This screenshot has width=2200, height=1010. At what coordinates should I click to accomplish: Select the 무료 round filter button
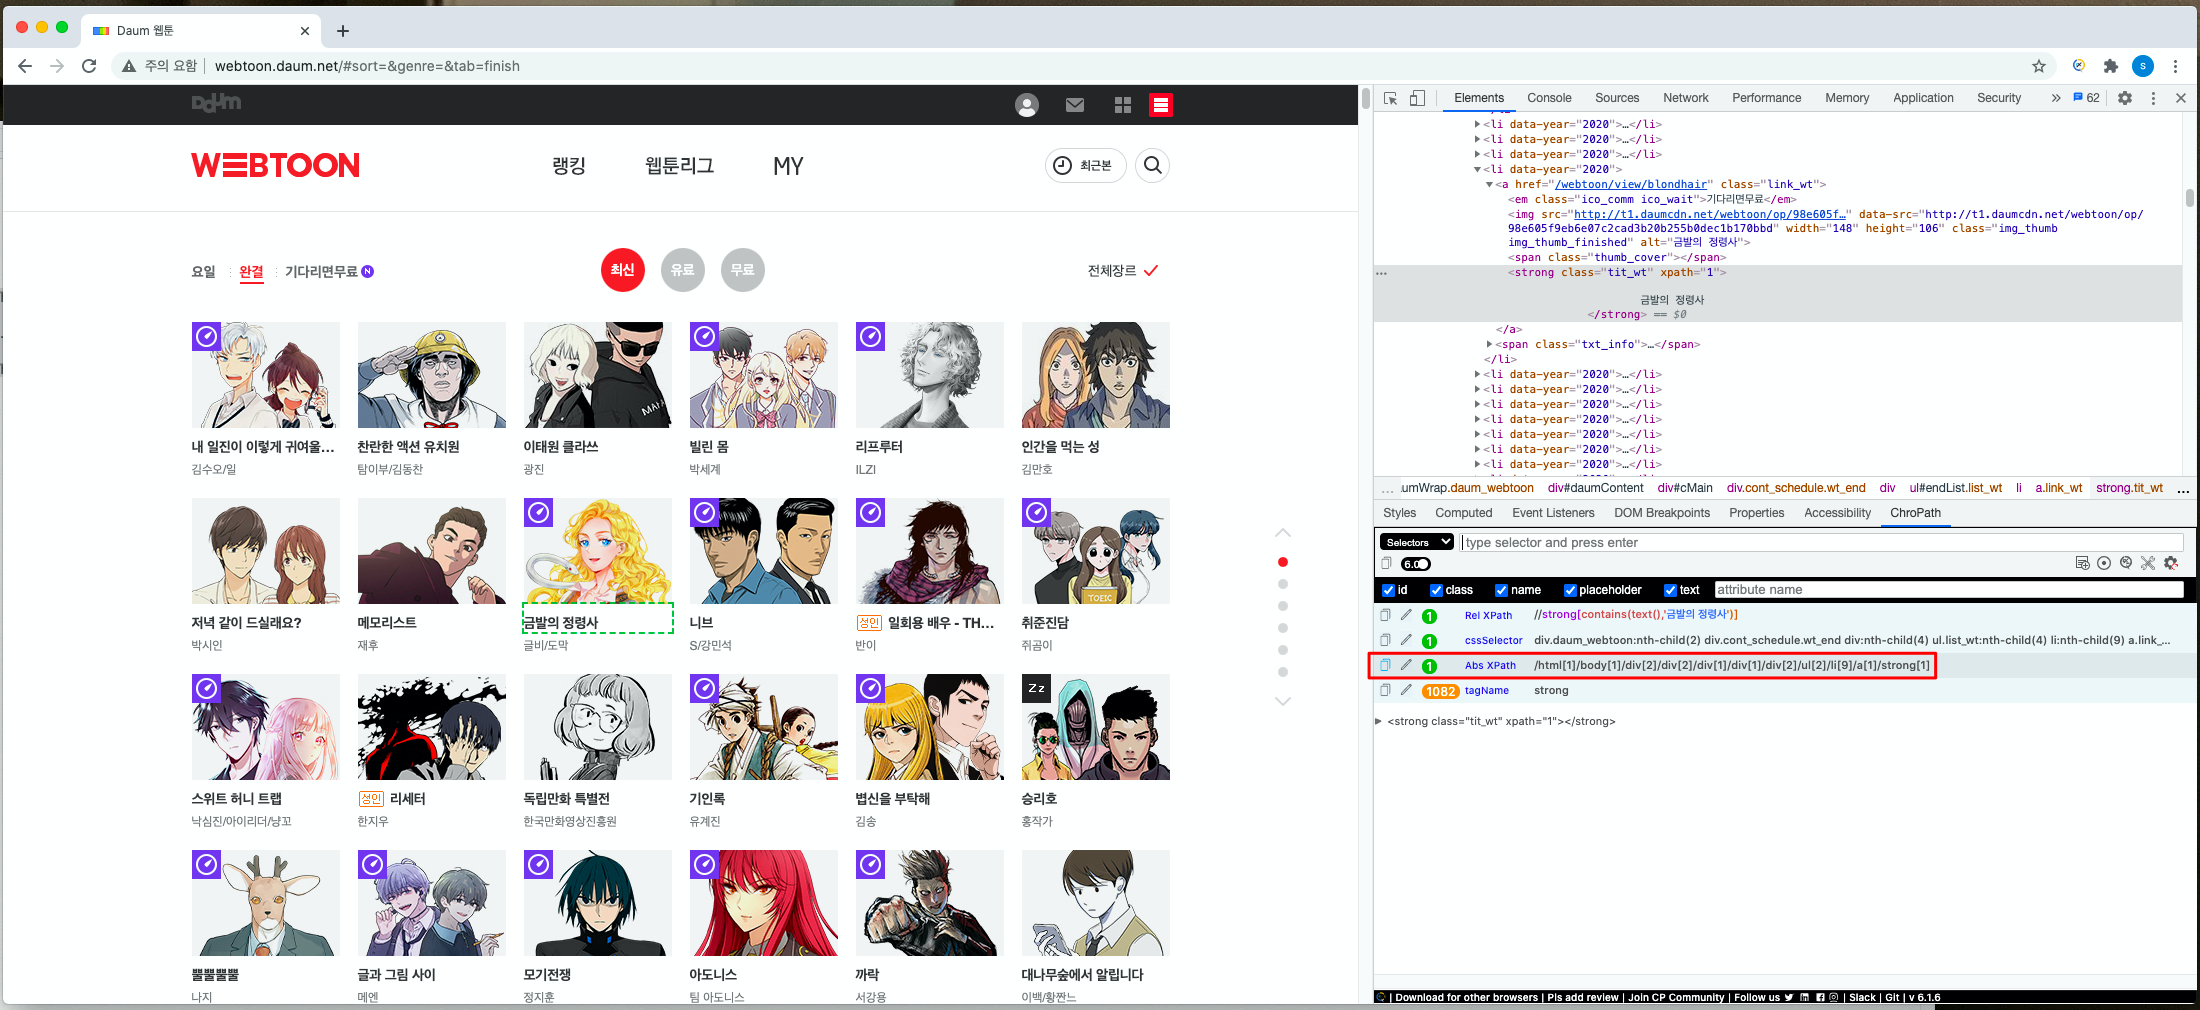pyautogui.click(x=743, y=270)
